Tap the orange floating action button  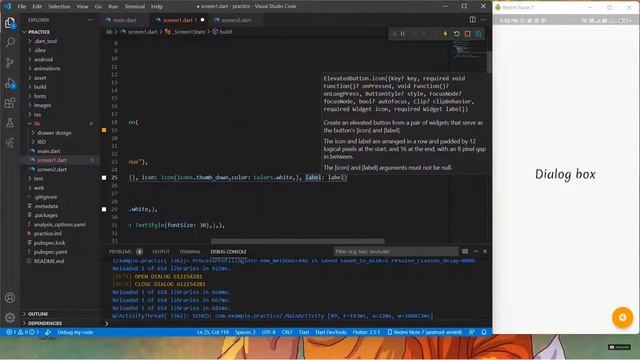coord(622,317)
